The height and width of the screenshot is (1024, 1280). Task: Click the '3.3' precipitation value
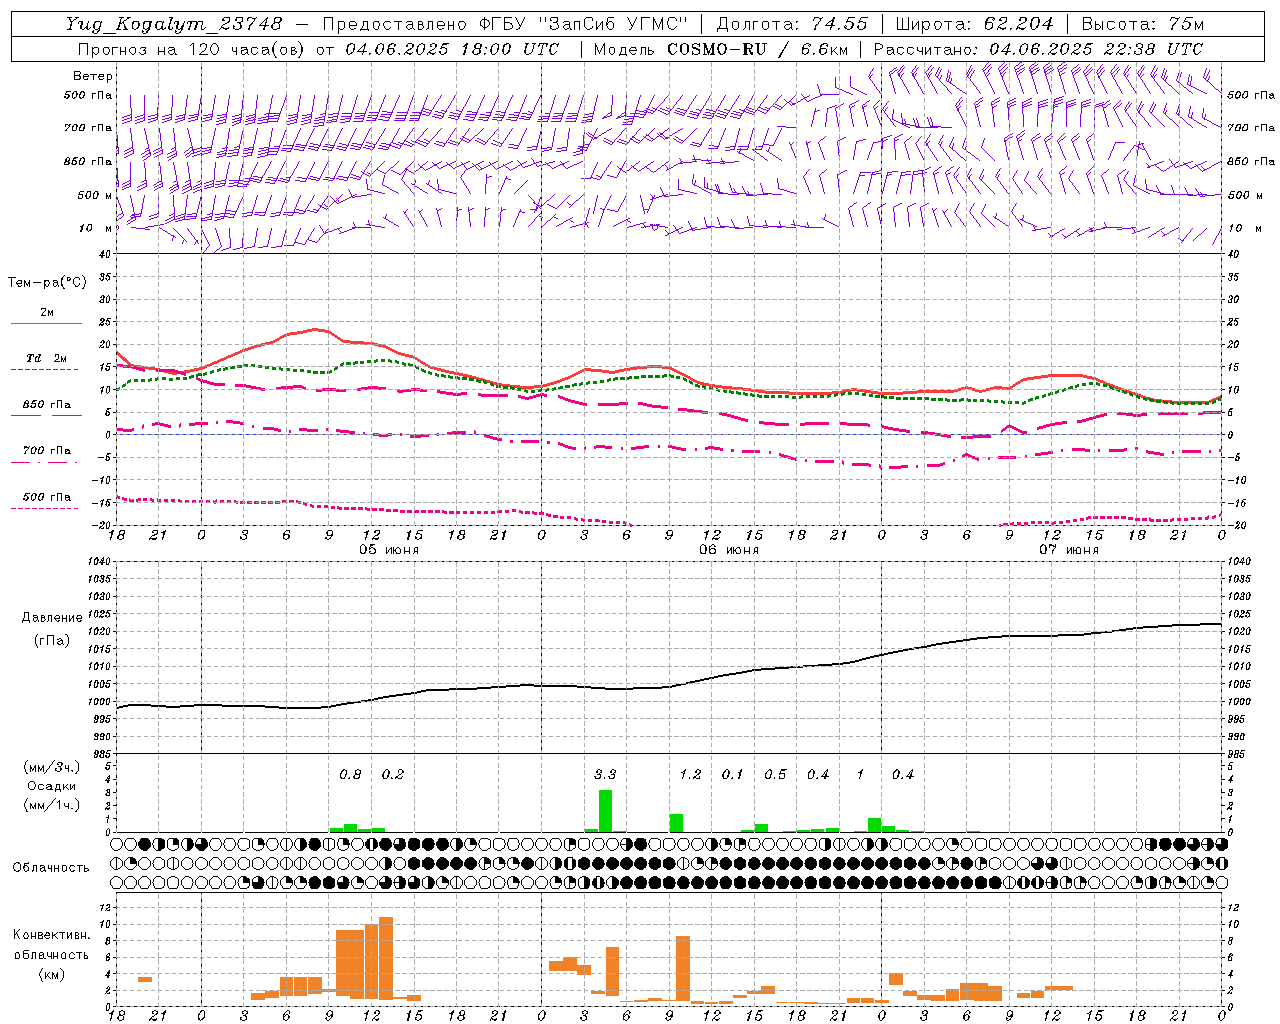pyautogui.click(x=605, y=774)
